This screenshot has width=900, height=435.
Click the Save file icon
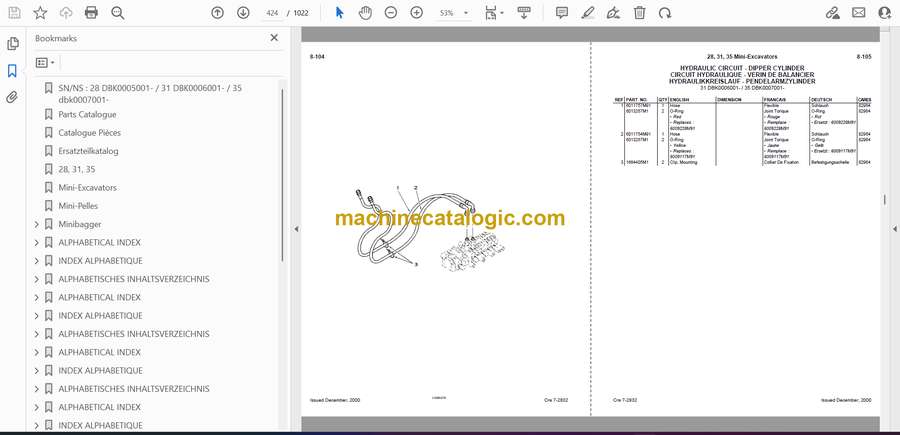pos(14,13)
